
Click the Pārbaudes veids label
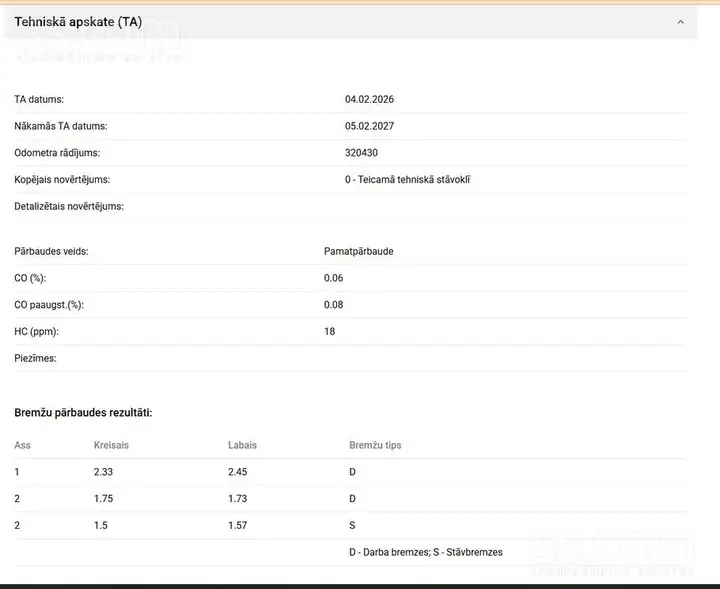pos(51,252)
